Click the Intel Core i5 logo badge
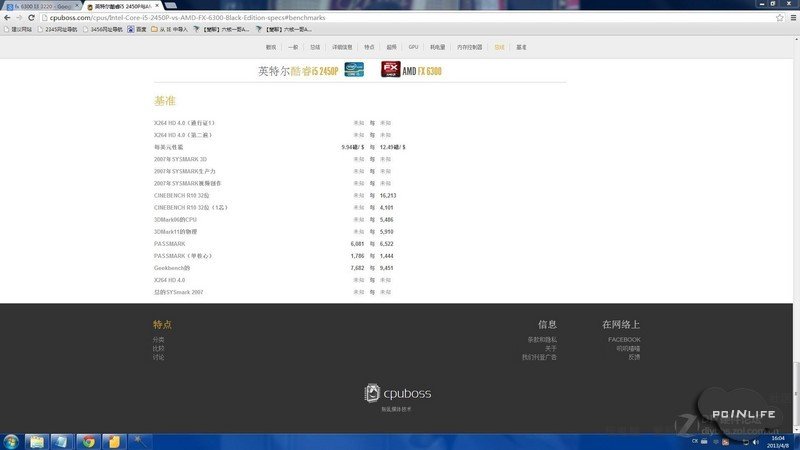This screenshot has width=800, height=450. point(354,69)
